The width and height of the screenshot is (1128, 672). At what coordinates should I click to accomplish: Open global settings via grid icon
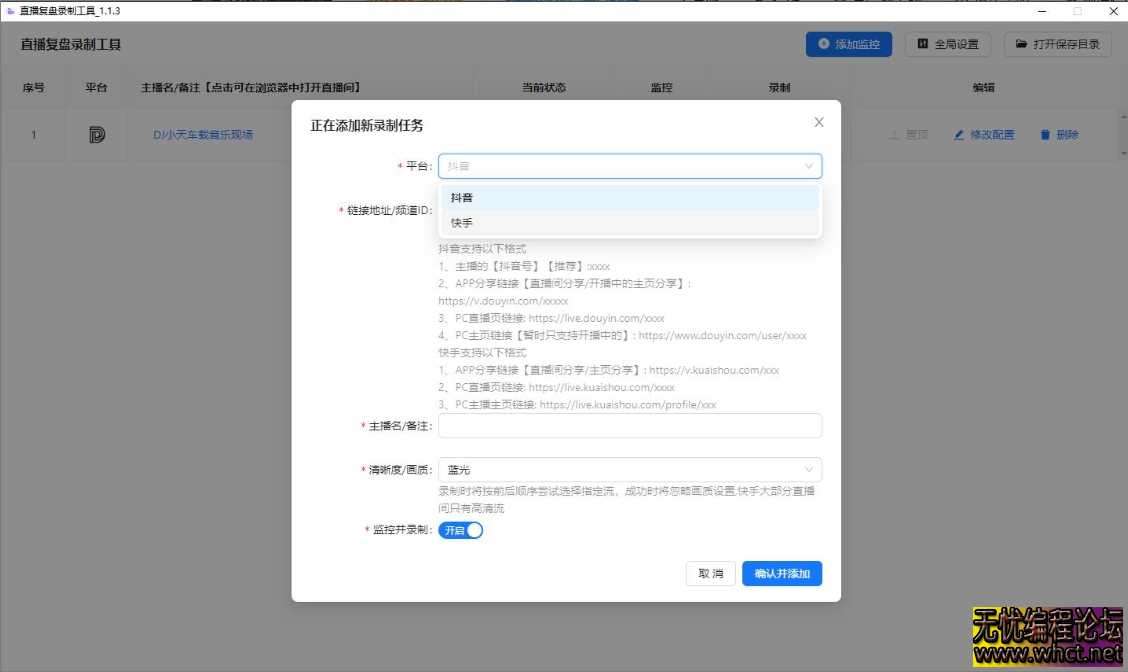921,44
